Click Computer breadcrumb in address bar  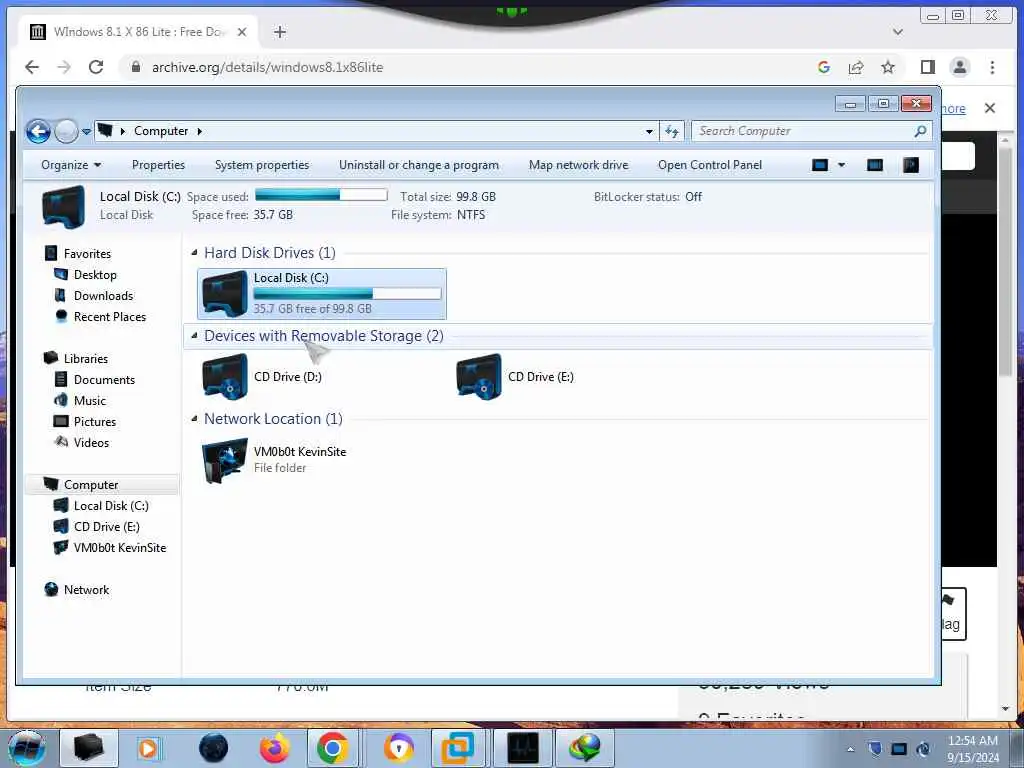[161, 131]
